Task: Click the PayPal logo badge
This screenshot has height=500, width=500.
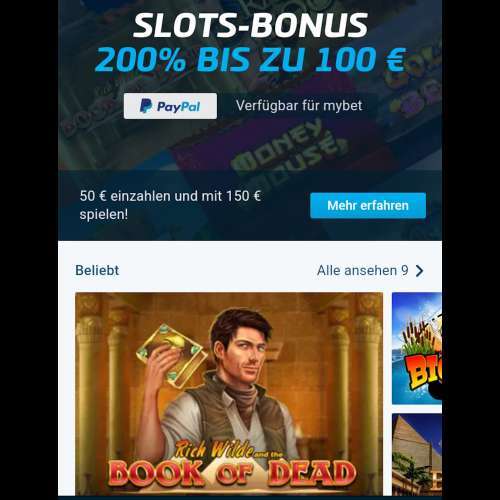Action: (x=170, y=106)
